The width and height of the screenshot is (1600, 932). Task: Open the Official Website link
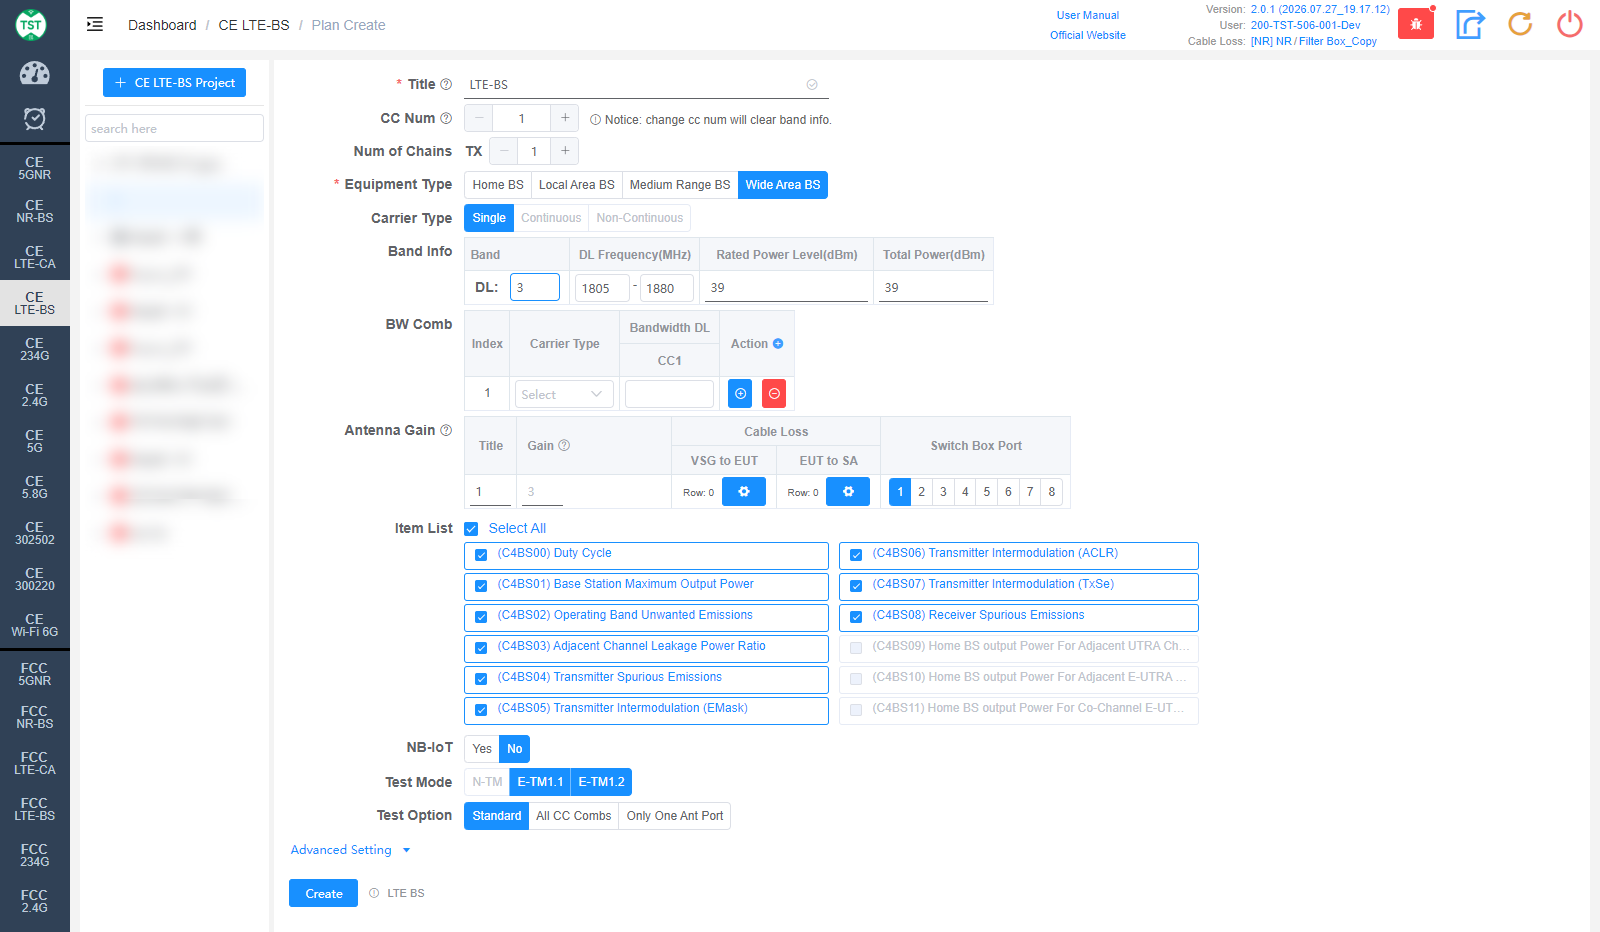(x=1088, y=35)
